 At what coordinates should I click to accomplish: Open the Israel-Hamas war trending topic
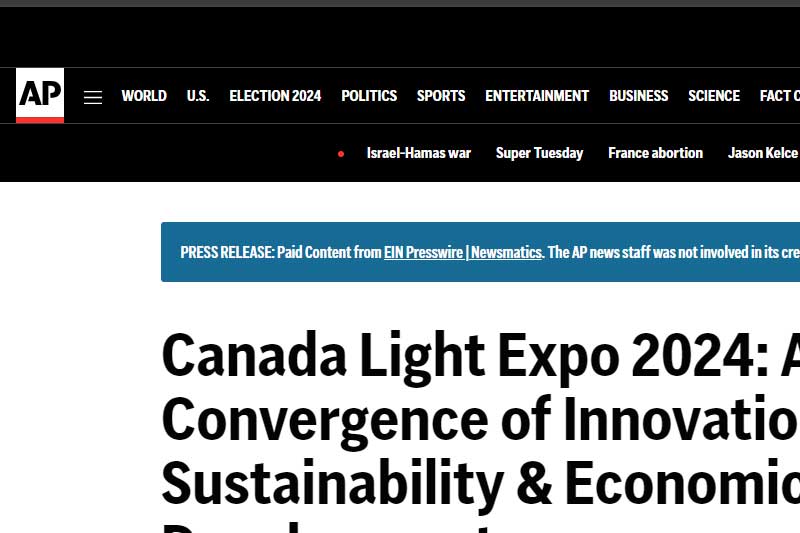(419, 153)
